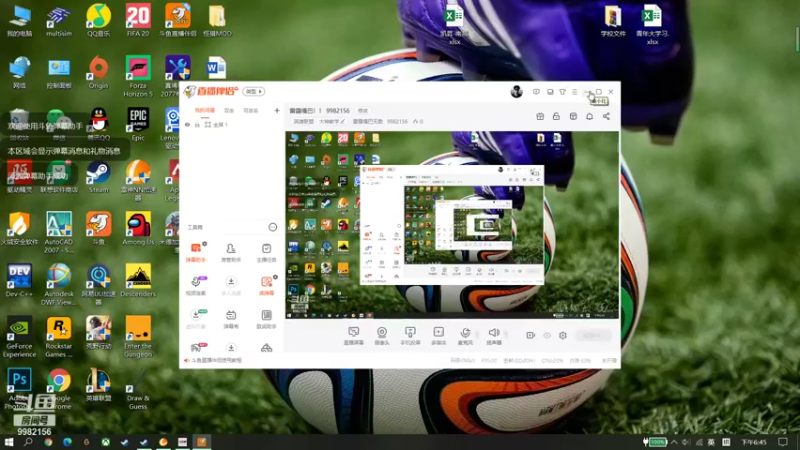Viewport: 800px width, 450px height.
Task: Open the Descenders desktop shortcut
Action: click(138, 280)
